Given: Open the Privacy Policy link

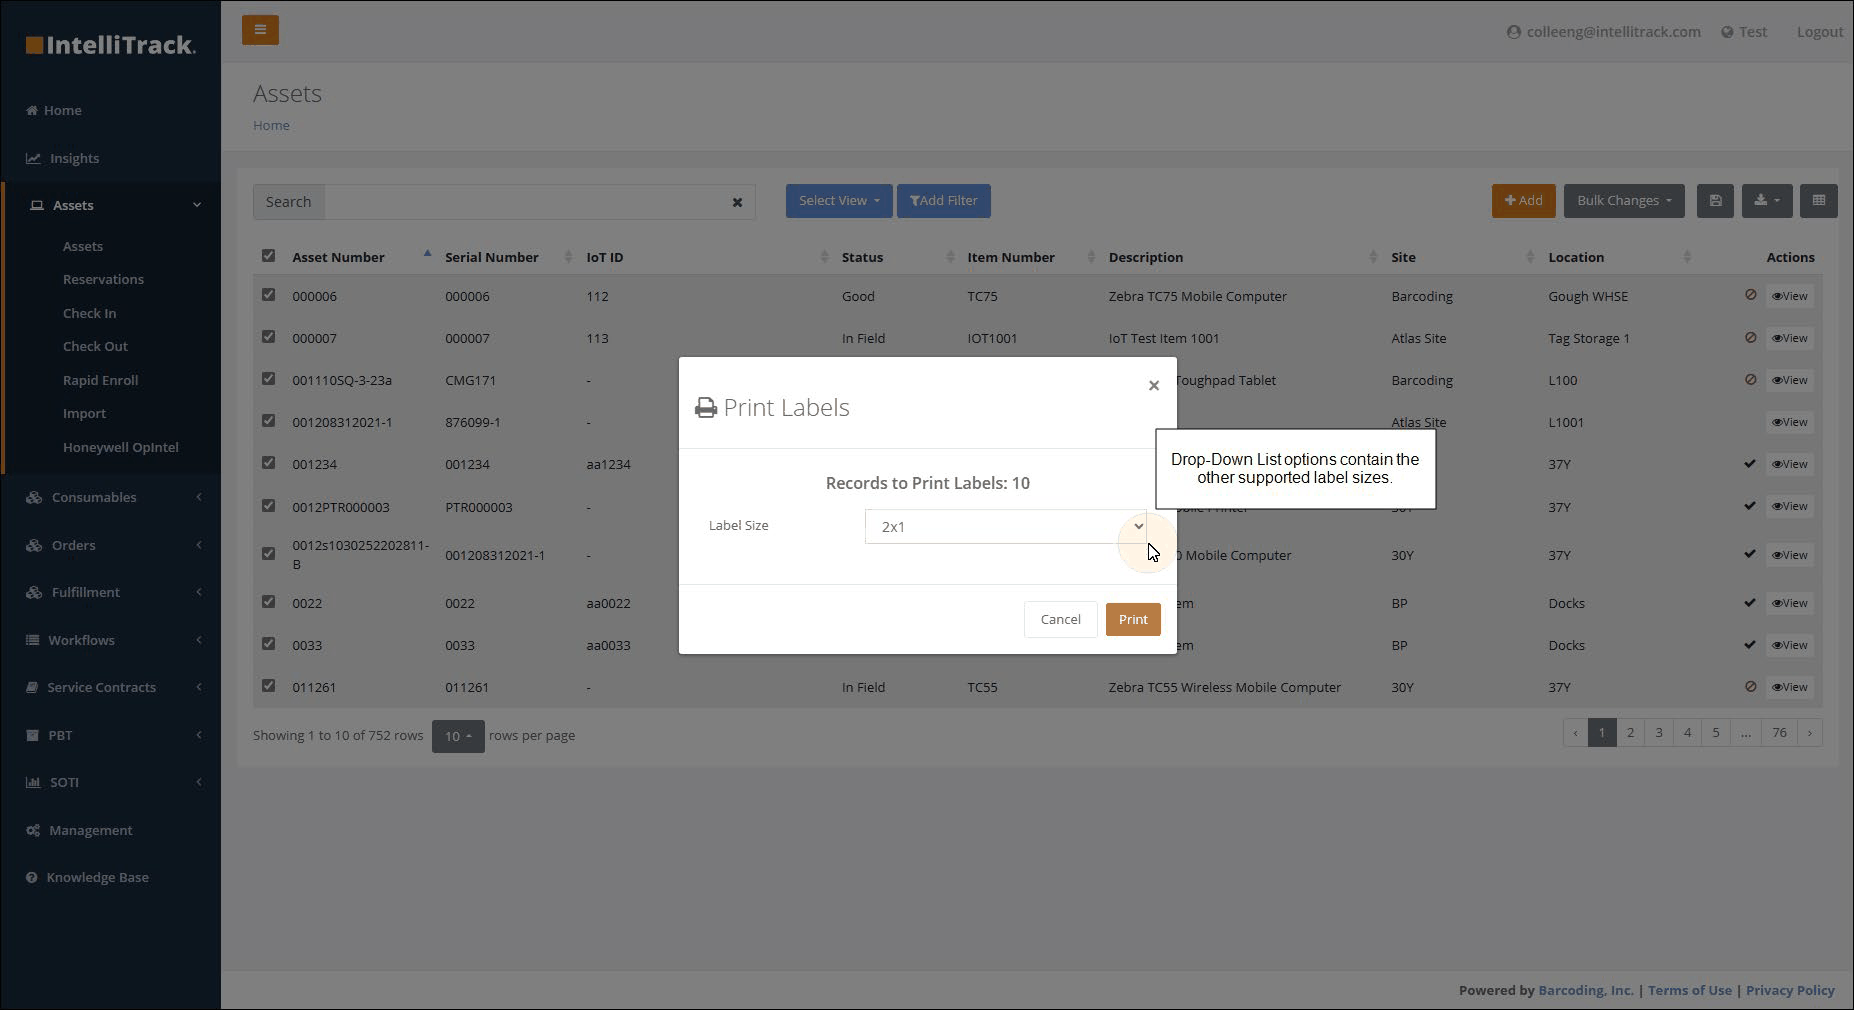Looking at the screenshot, I should click(1790, 990).
